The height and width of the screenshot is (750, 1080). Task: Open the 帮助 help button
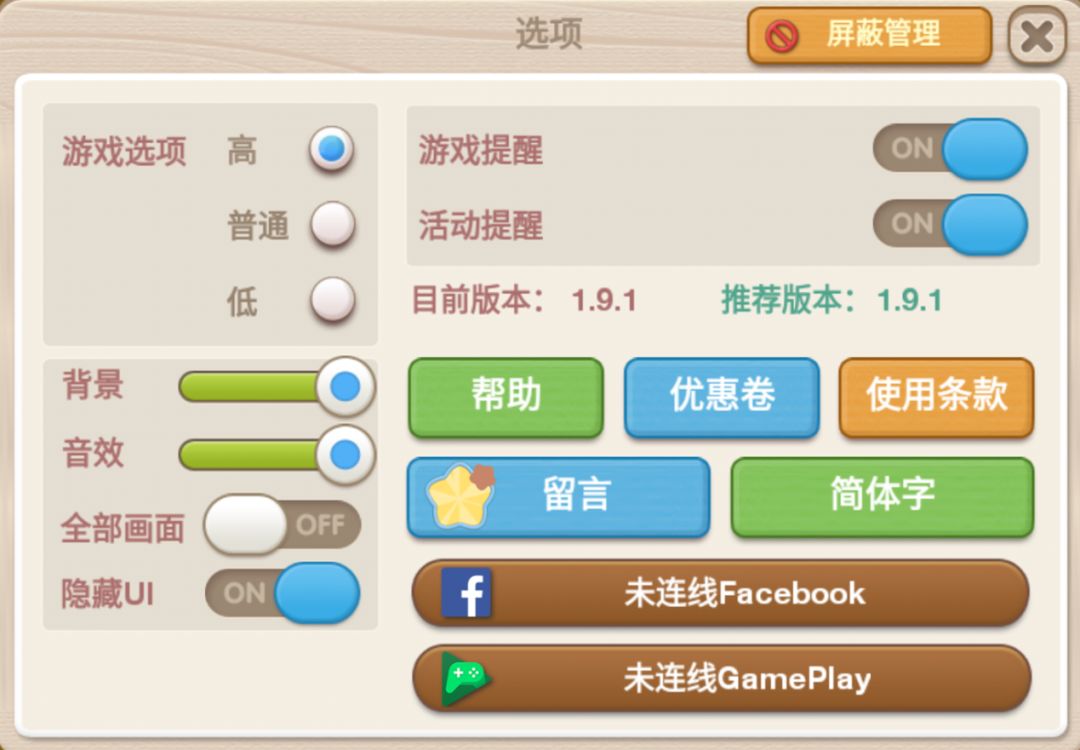506,397
